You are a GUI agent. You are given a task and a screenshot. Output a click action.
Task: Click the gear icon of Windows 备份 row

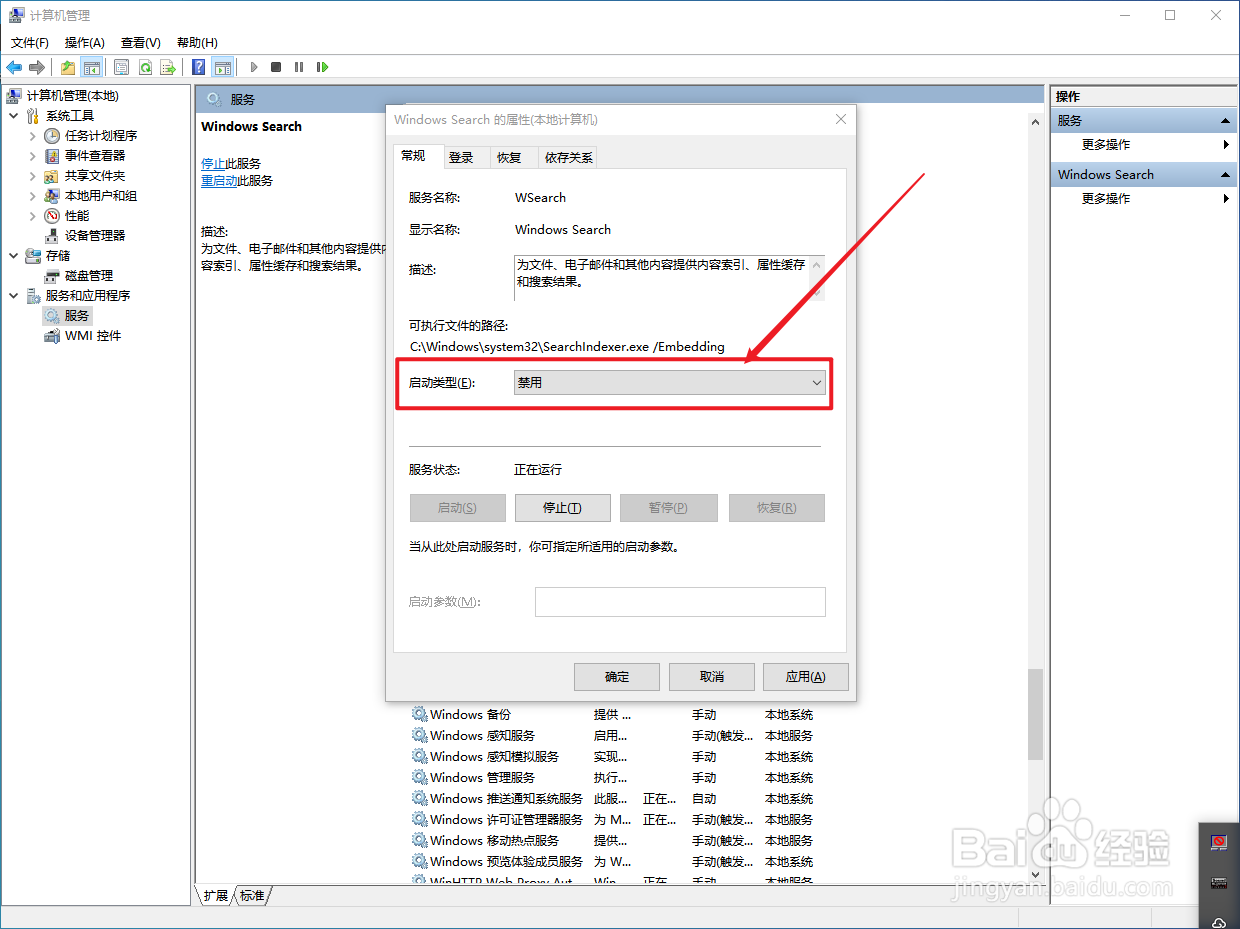(x=419, y=714)
